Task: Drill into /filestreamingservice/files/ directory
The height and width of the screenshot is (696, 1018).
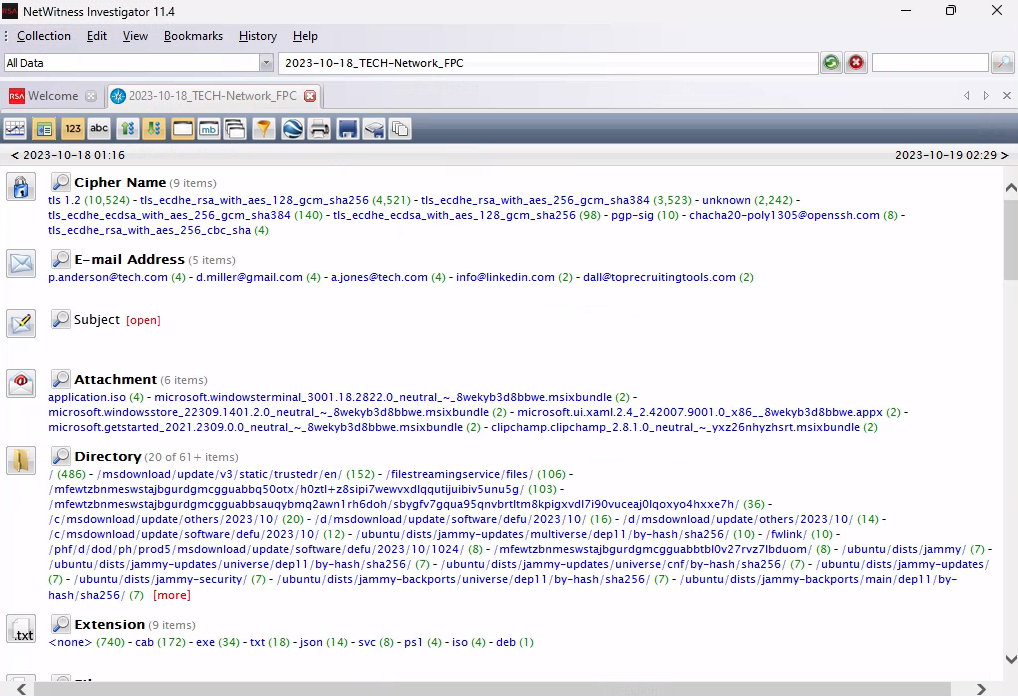Action: [461, 475]
